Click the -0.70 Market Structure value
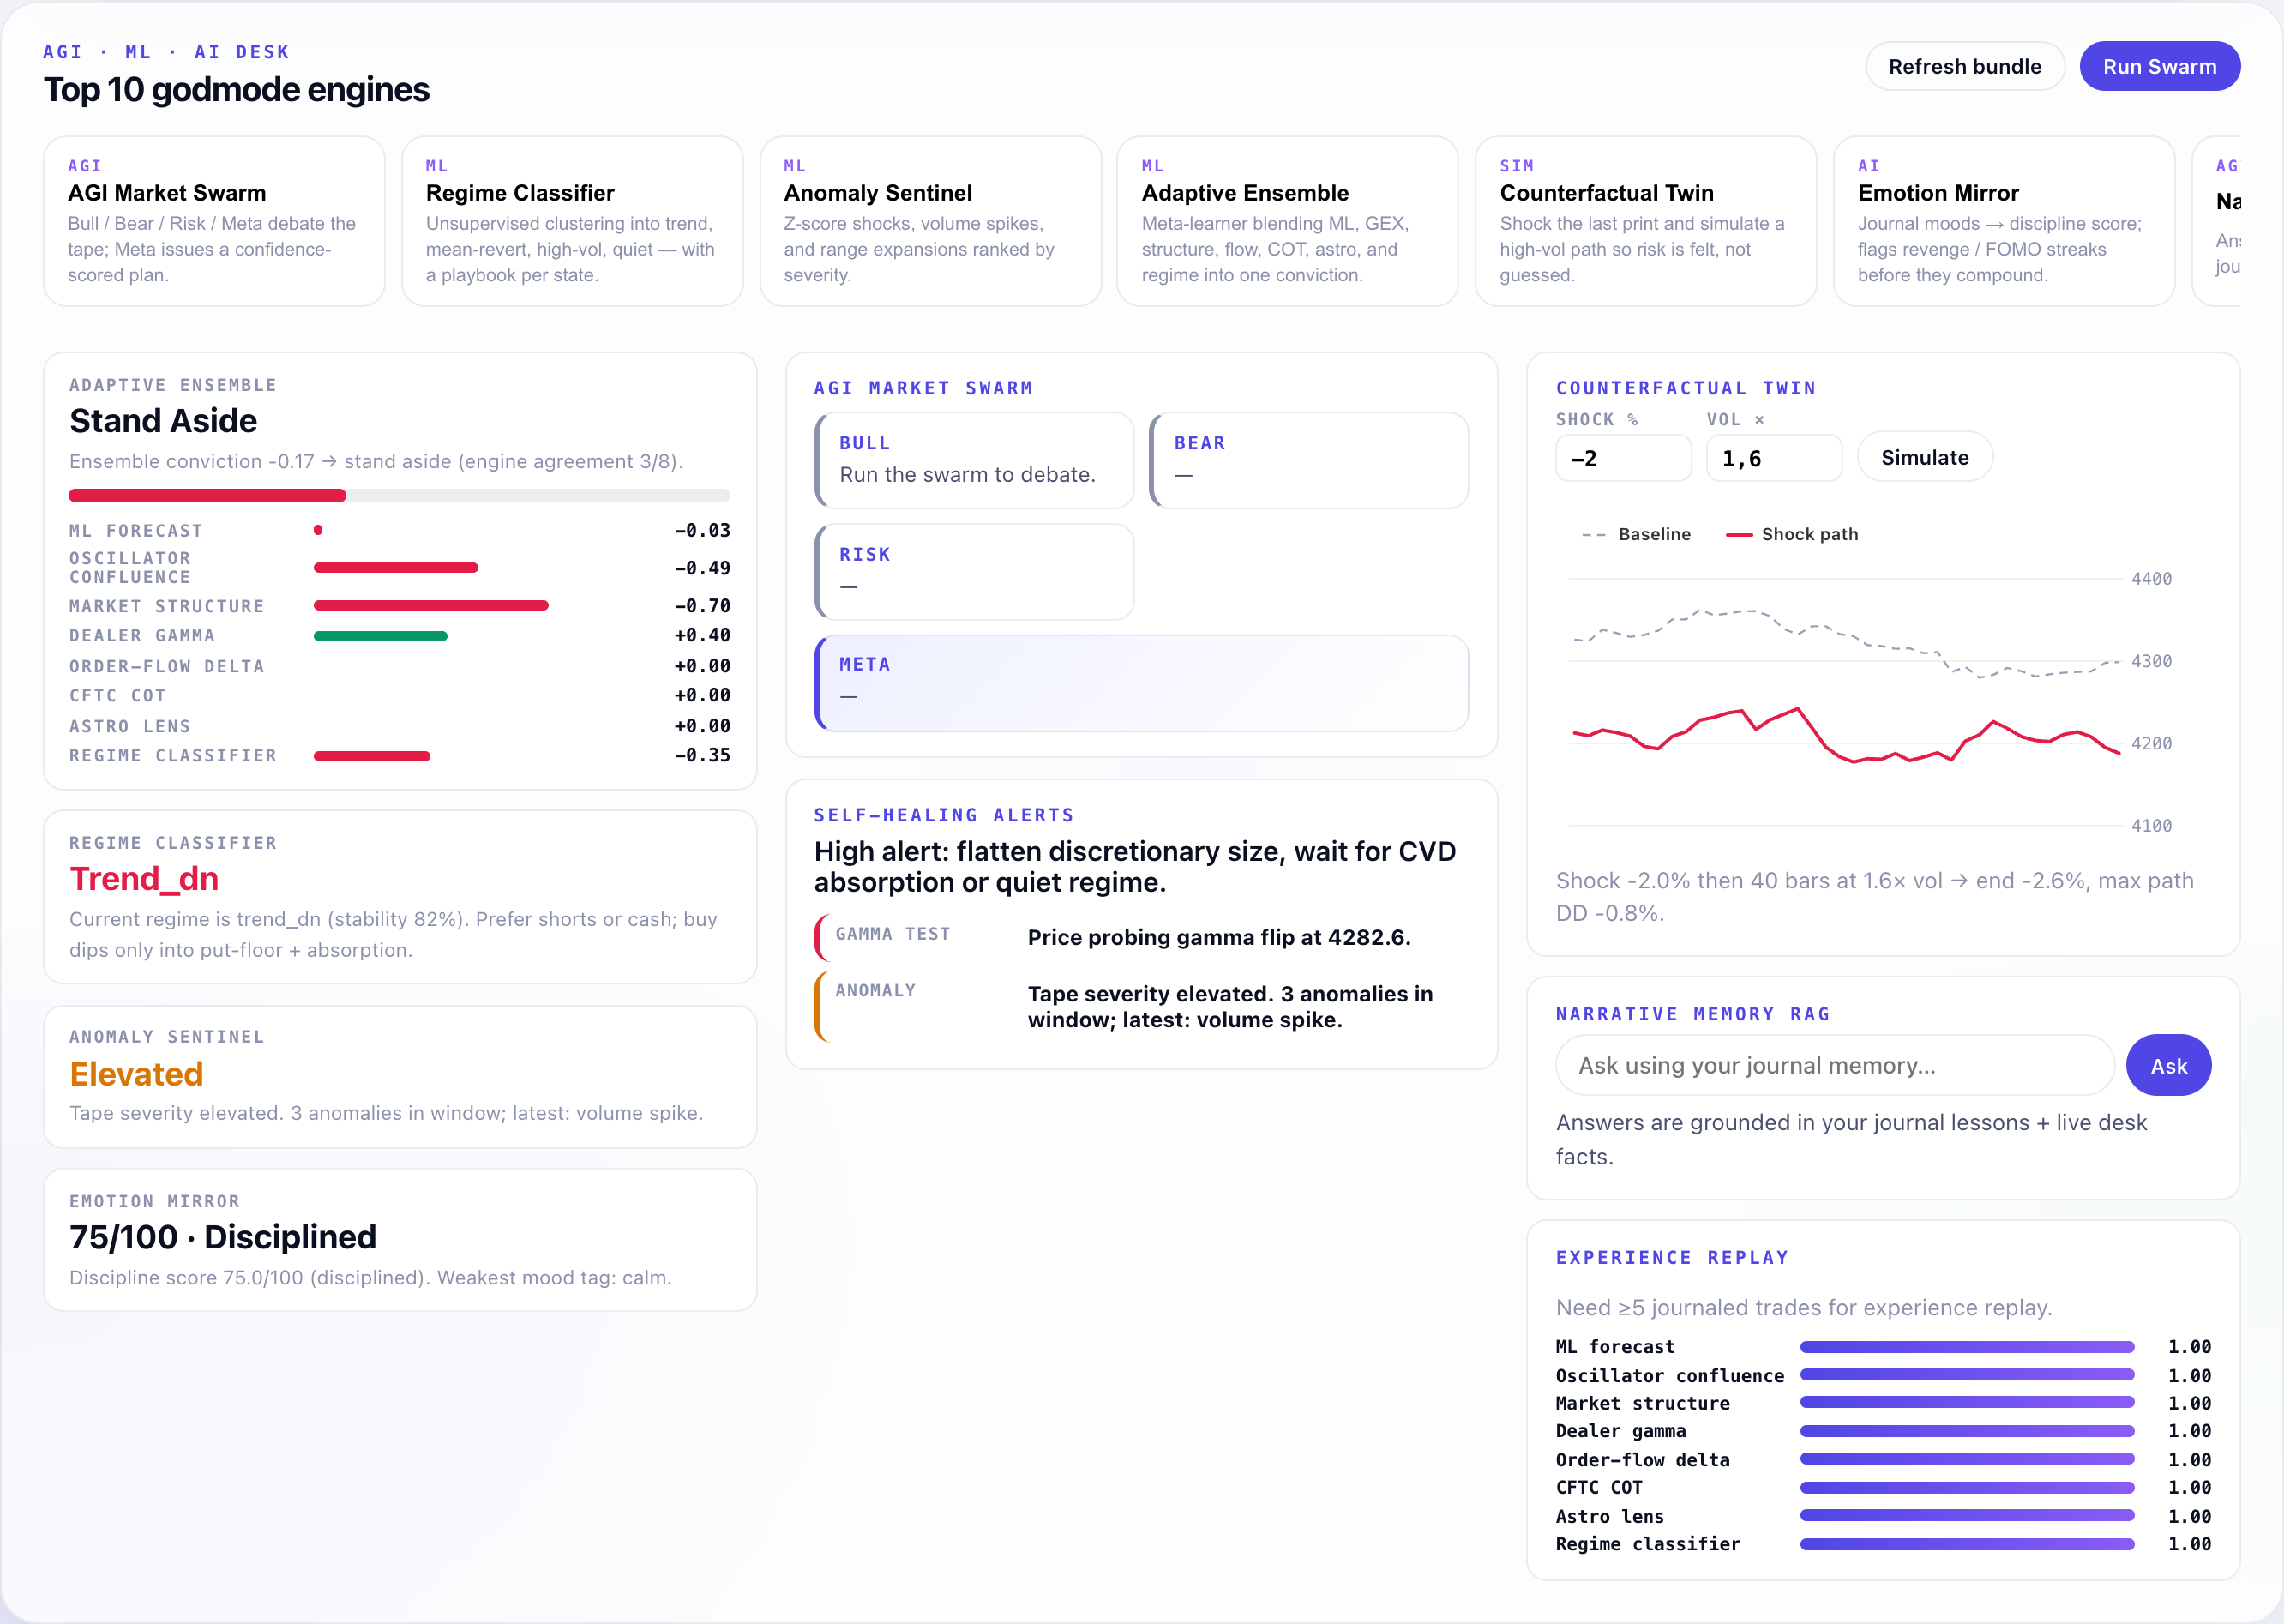The image size is (2284, 1624). (702, 605)
